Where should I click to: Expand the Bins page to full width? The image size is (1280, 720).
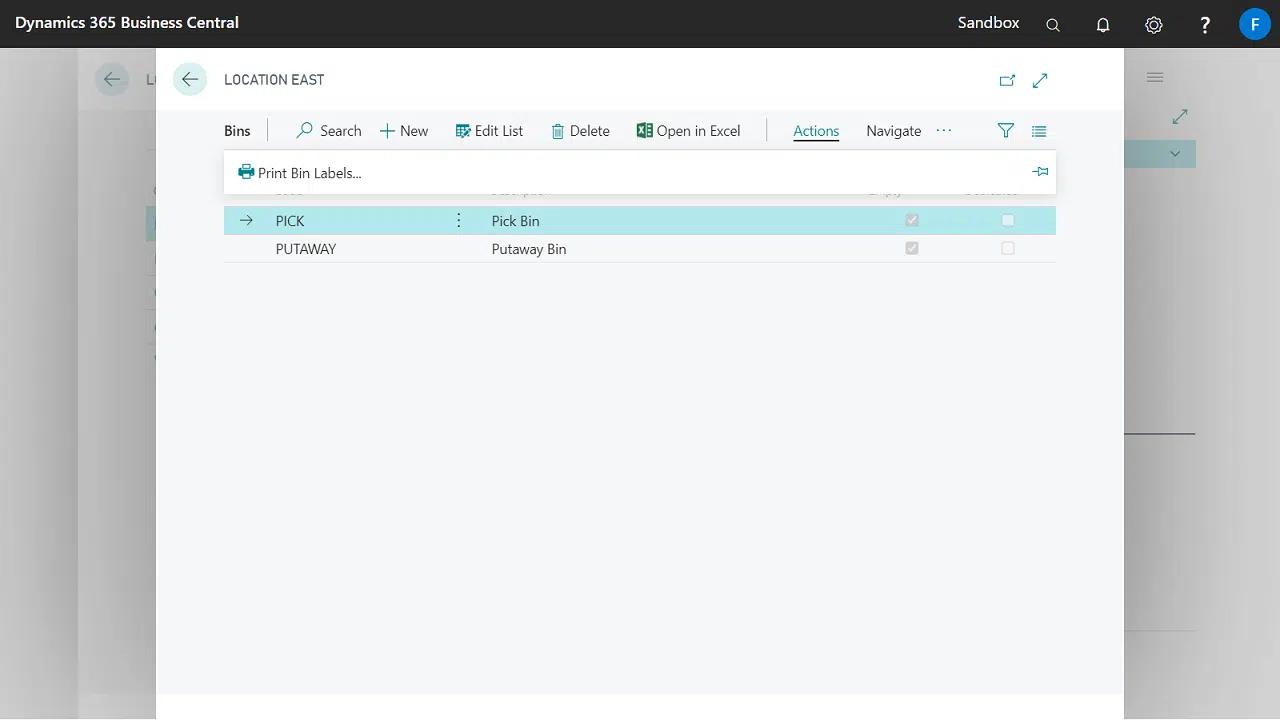[1040, 80]
